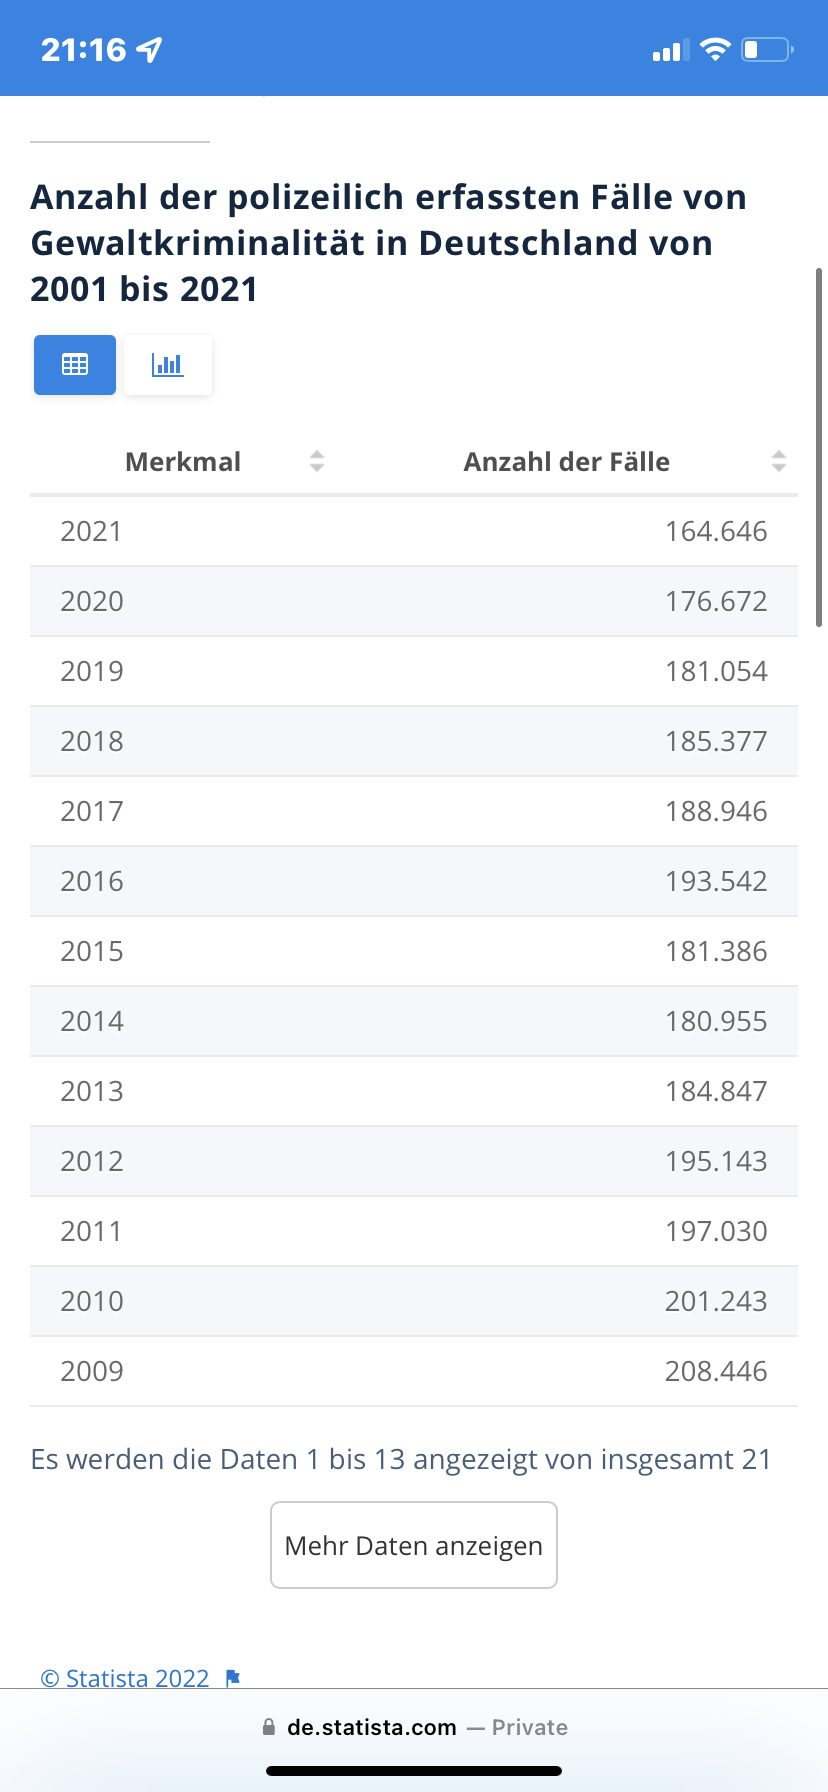Select the 2016 row with 193.542
This screenshot has width=828, height=1792.
pyautogui.click(x=414, y=881)
